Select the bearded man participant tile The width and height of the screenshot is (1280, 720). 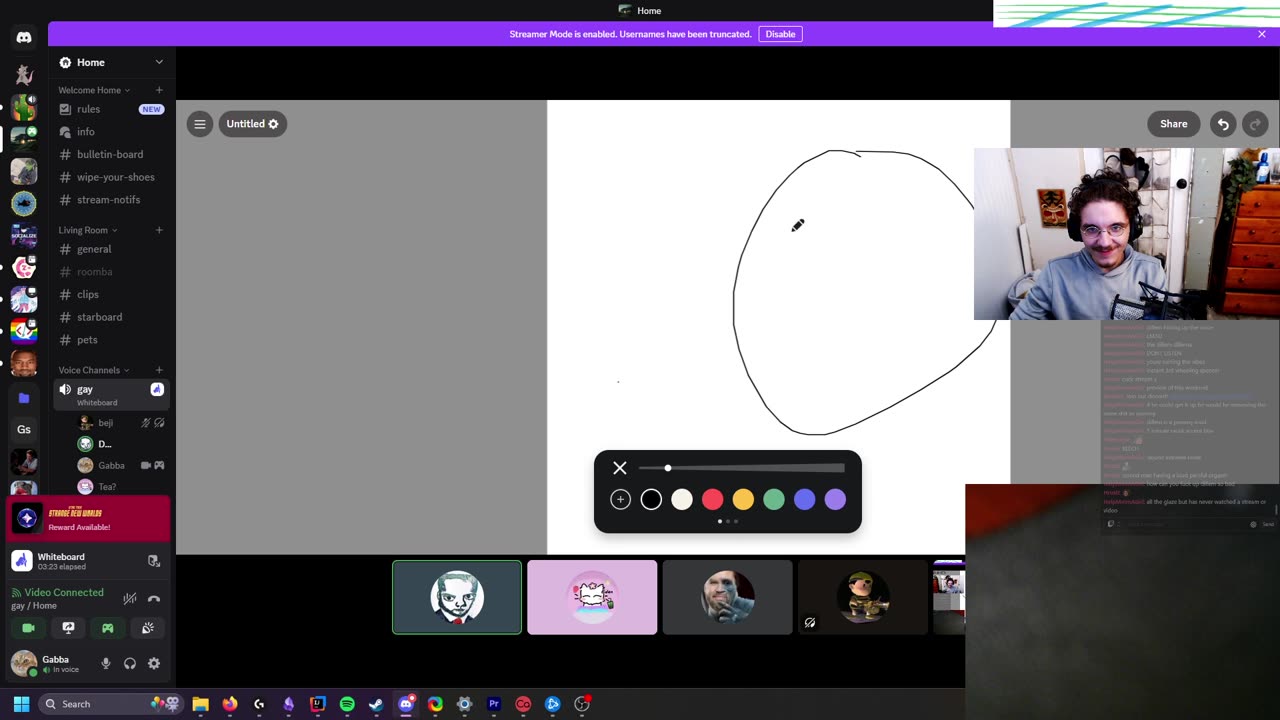[727, 597]
